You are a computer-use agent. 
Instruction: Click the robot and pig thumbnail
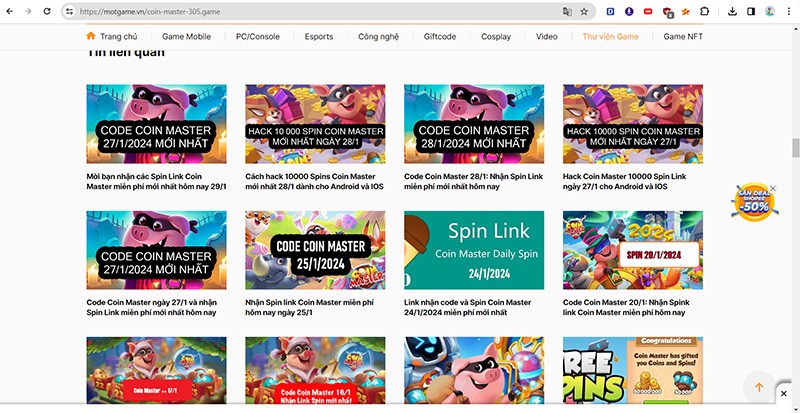474,370
